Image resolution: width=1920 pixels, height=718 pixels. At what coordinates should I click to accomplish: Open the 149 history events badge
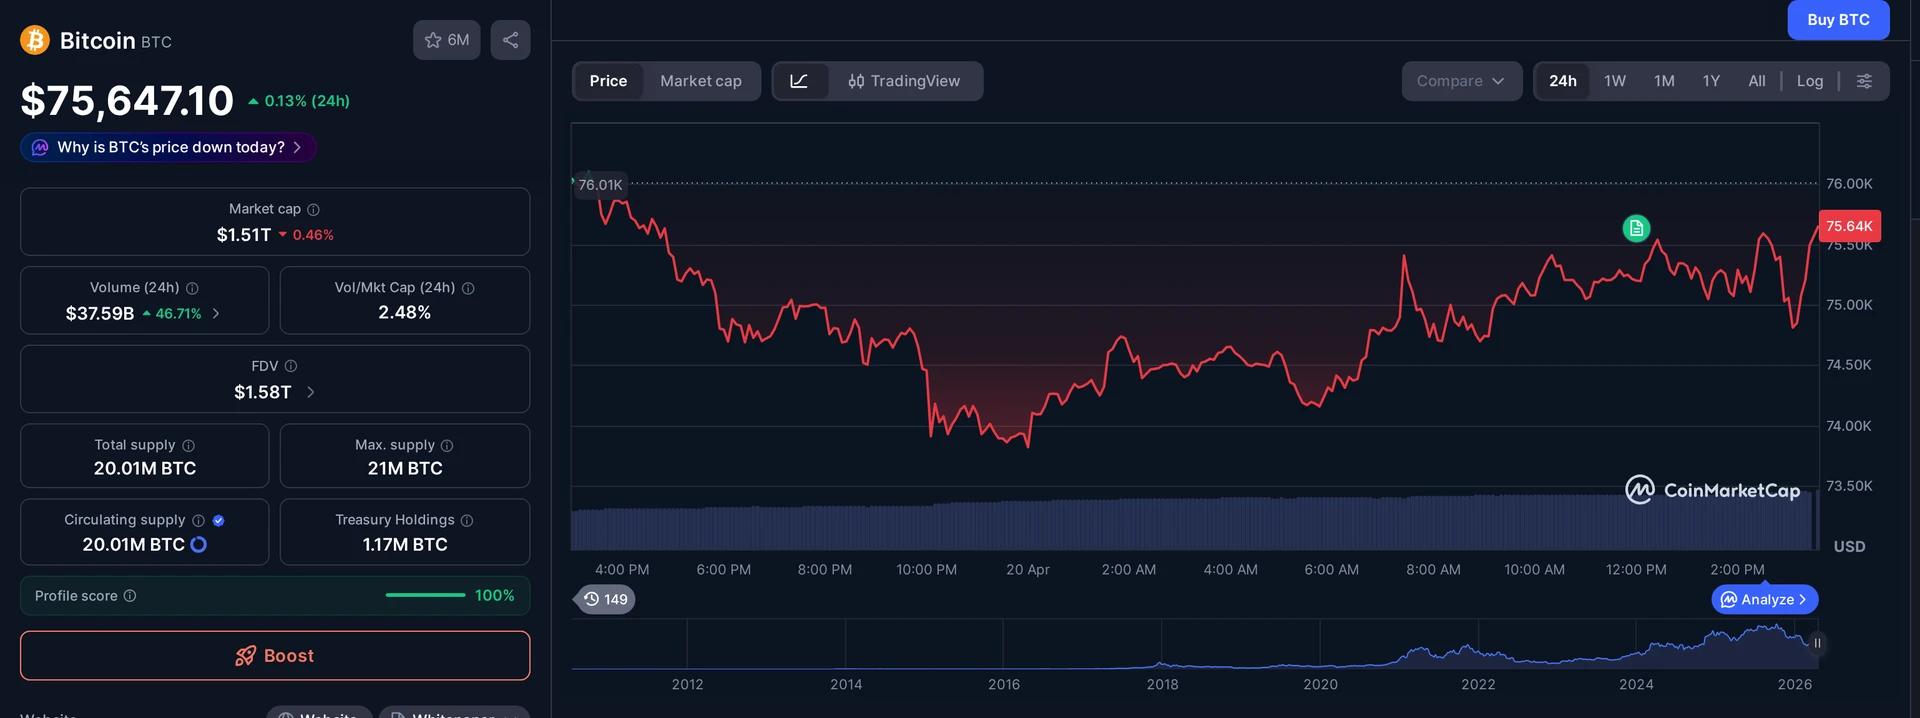[606, 599]
